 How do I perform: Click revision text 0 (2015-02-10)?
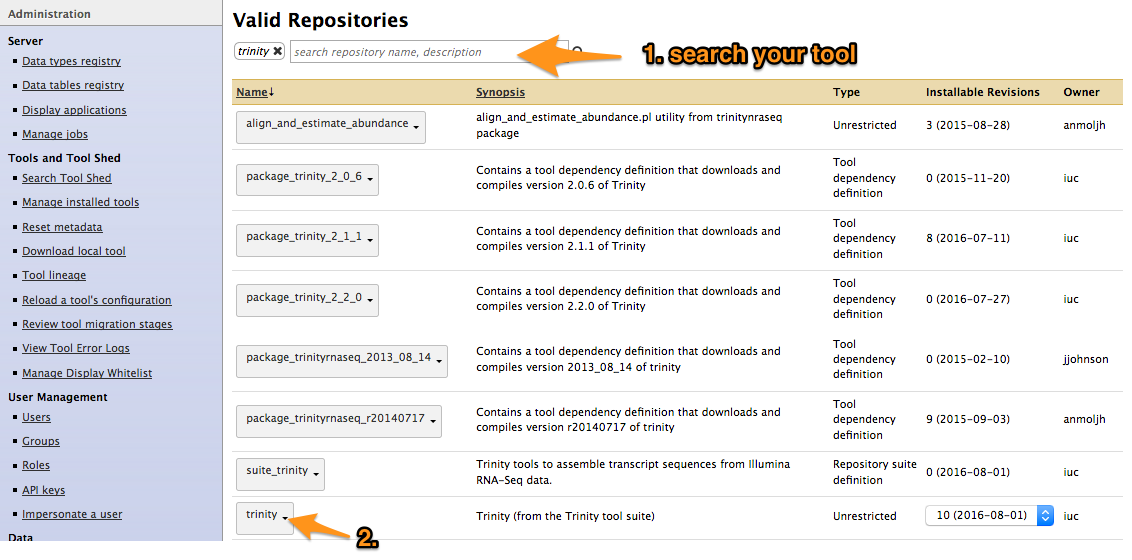click(x=967, y=359)
